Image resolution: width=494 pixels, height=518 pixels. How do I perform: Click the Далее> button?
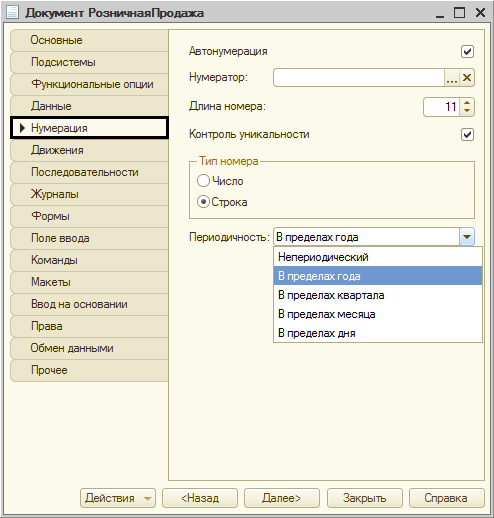point(282,498)
